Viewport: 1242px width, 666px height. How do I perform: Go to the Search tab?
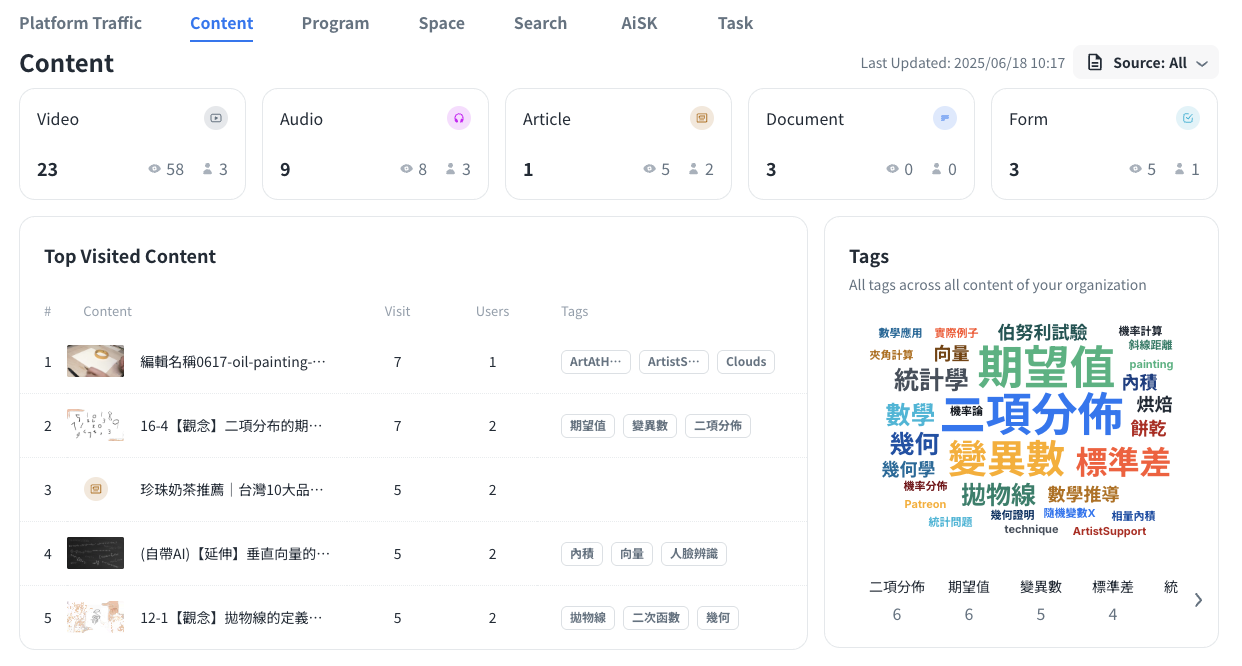[x=540, y=23]
